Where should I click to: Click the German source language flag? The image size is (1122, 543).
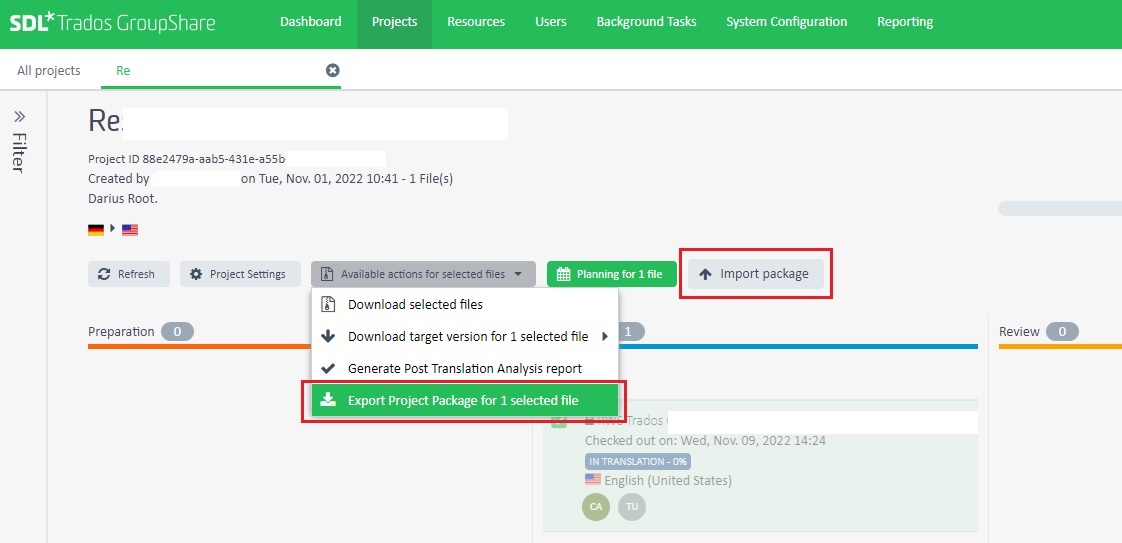pyautogui.click(x=96, y=230)
